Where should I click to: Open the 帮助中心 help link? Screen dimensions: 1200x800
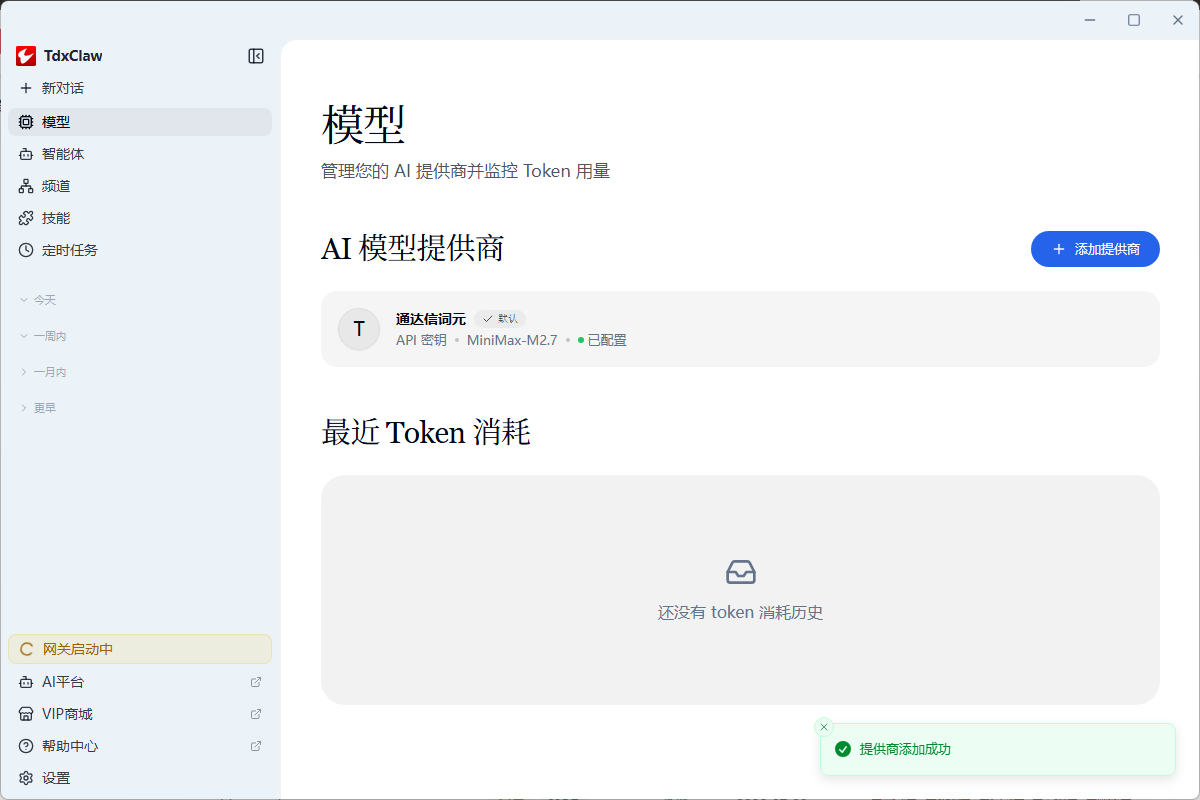pos(140,746)
